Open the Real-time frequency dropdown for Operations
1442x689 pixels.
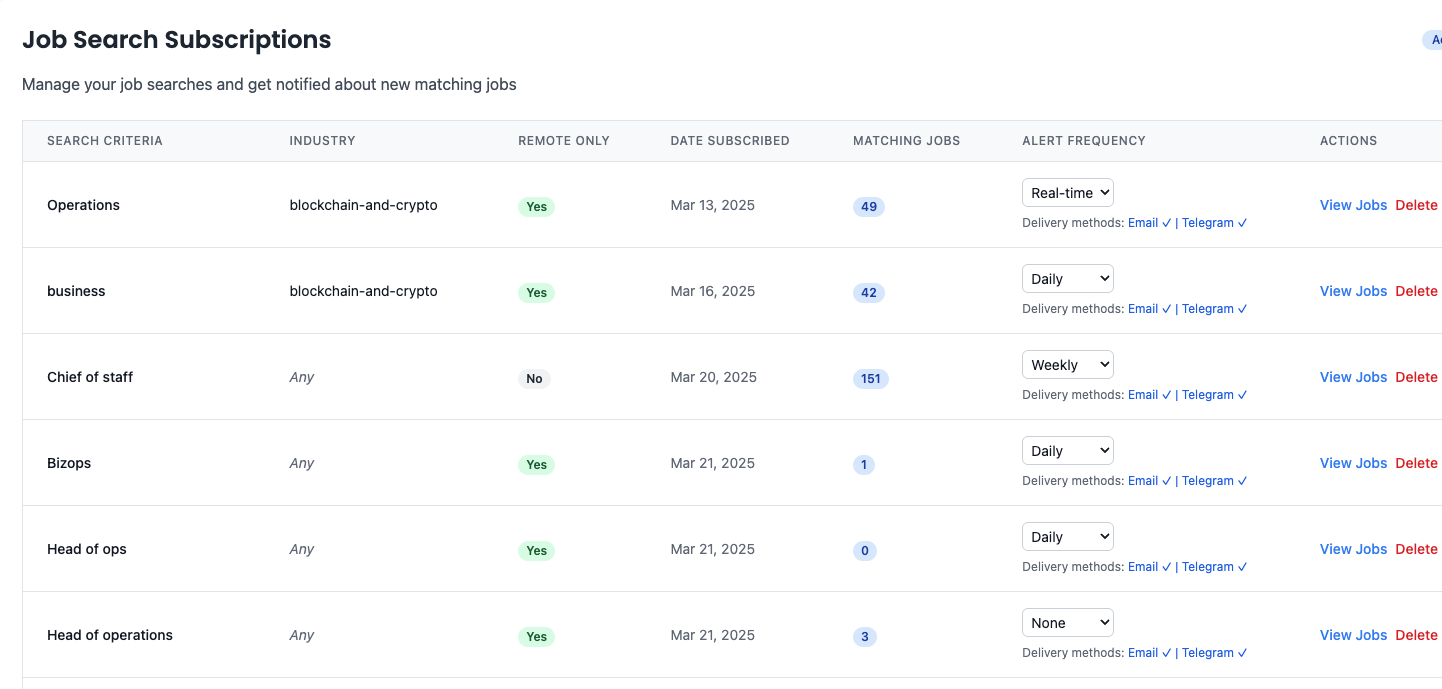click(1067, 192)
